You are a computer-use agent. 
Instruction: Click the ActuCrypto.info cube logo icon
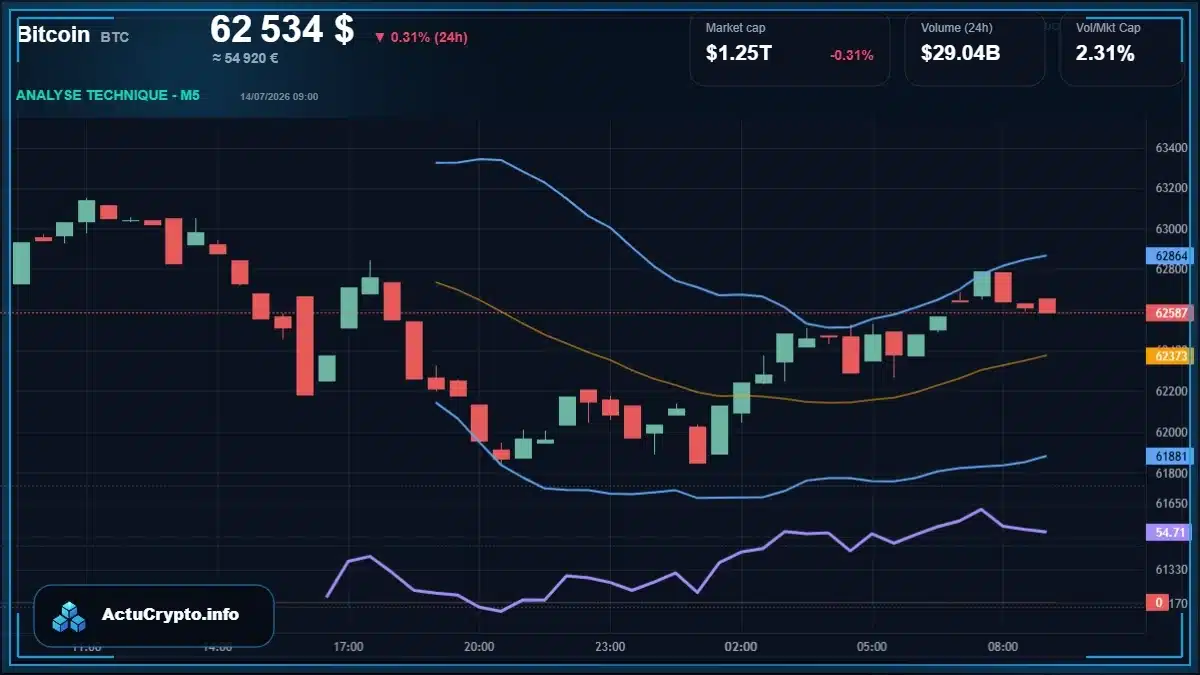point(69,616)
